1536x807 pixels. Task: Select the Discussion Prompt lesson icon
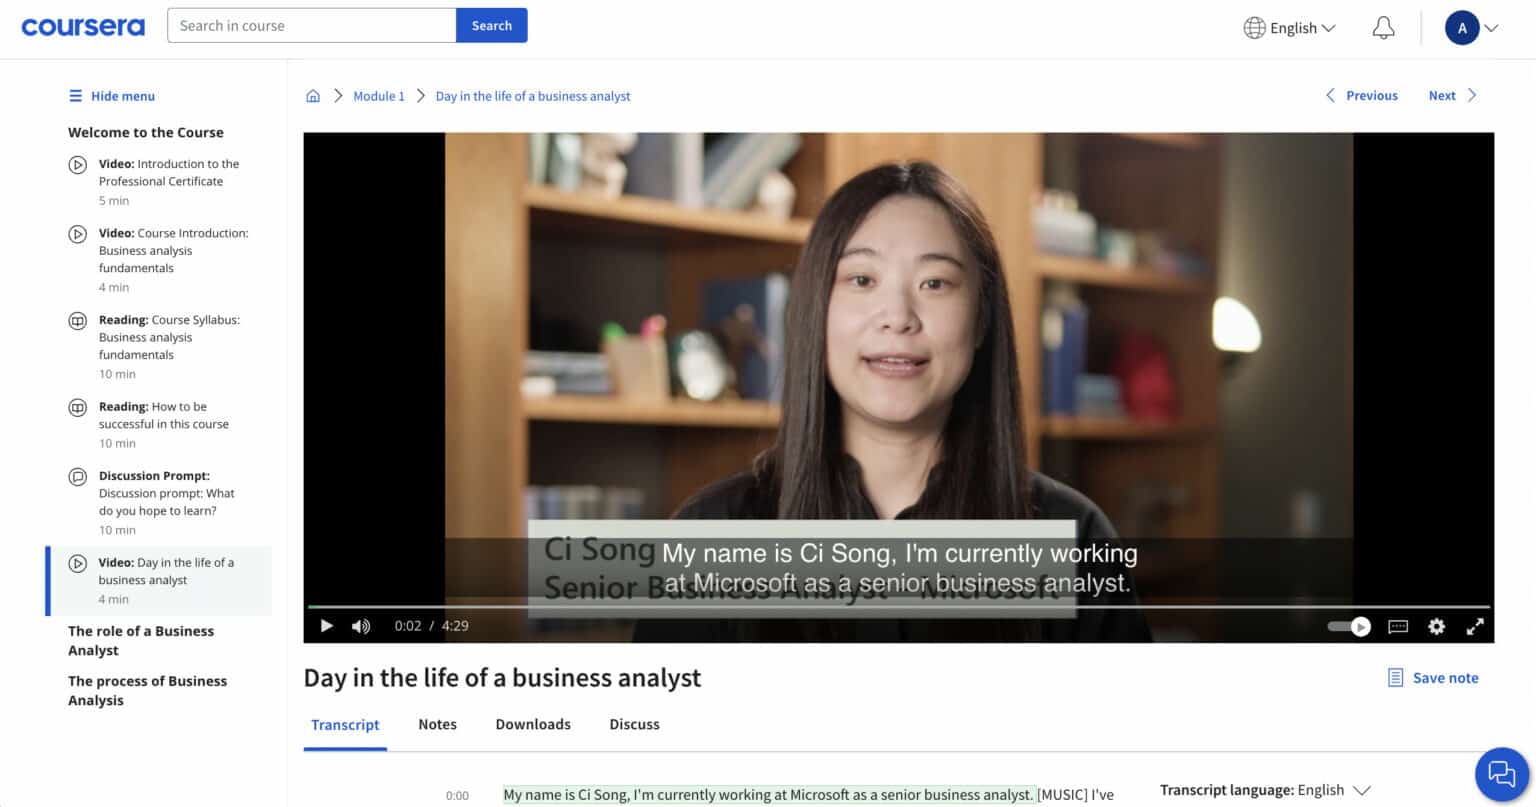click(x=79, y=477)
